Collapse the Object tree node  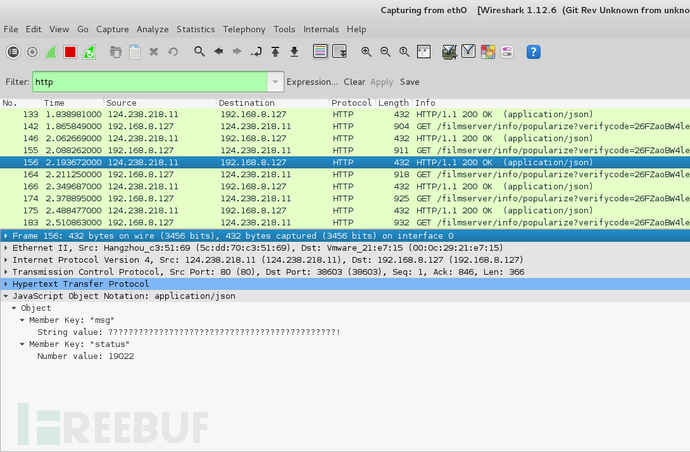click(x=14, y=308)
